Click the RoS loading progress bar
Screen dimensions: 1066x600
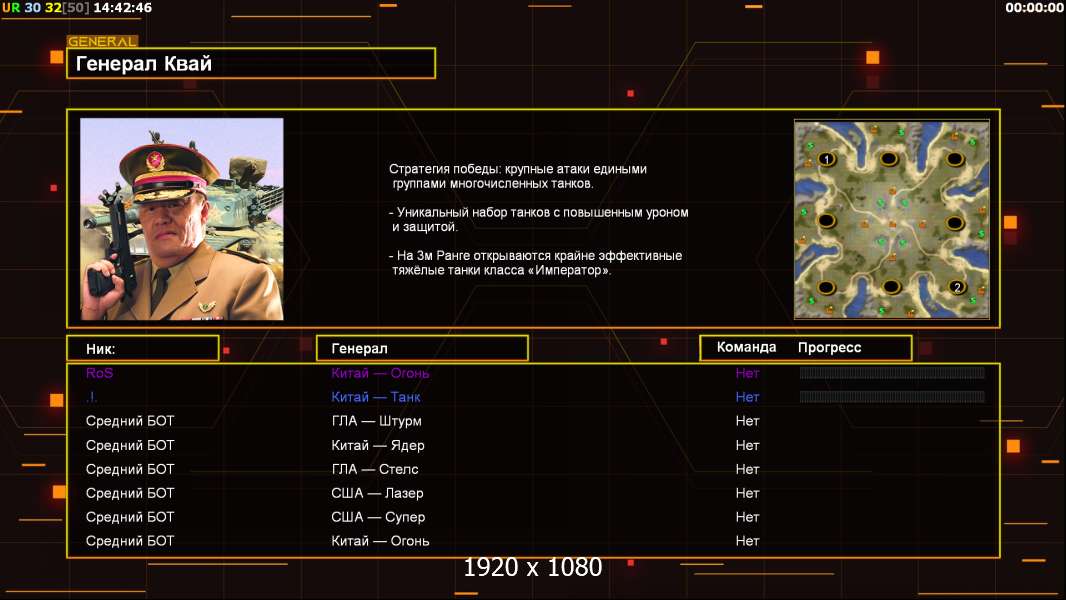(x=892, y=373)
